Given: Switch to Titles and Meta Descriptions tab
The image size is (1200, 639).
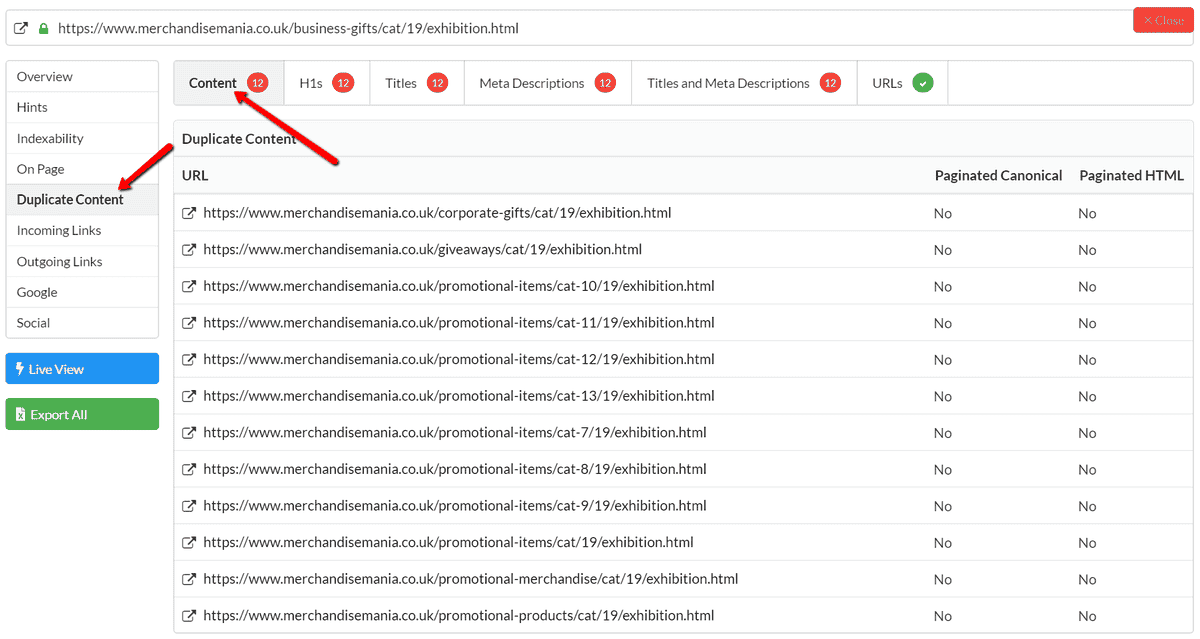Looking at the screenshot, I should click(744, 83).
